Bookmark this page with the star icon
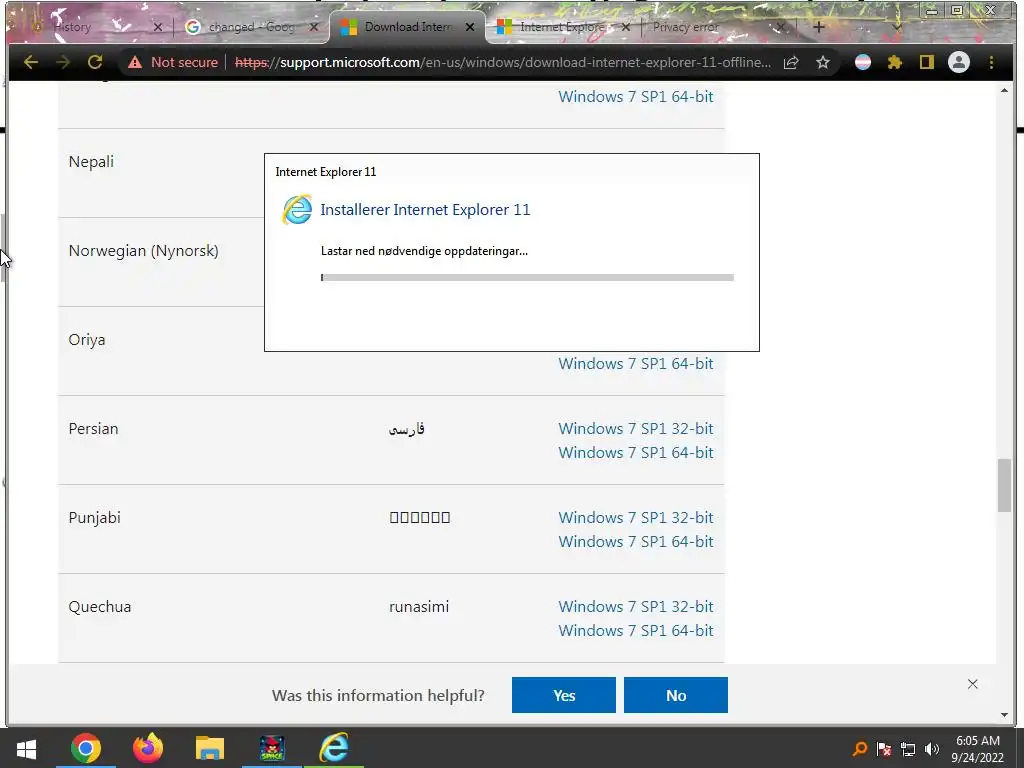 [x=823, y=63]
